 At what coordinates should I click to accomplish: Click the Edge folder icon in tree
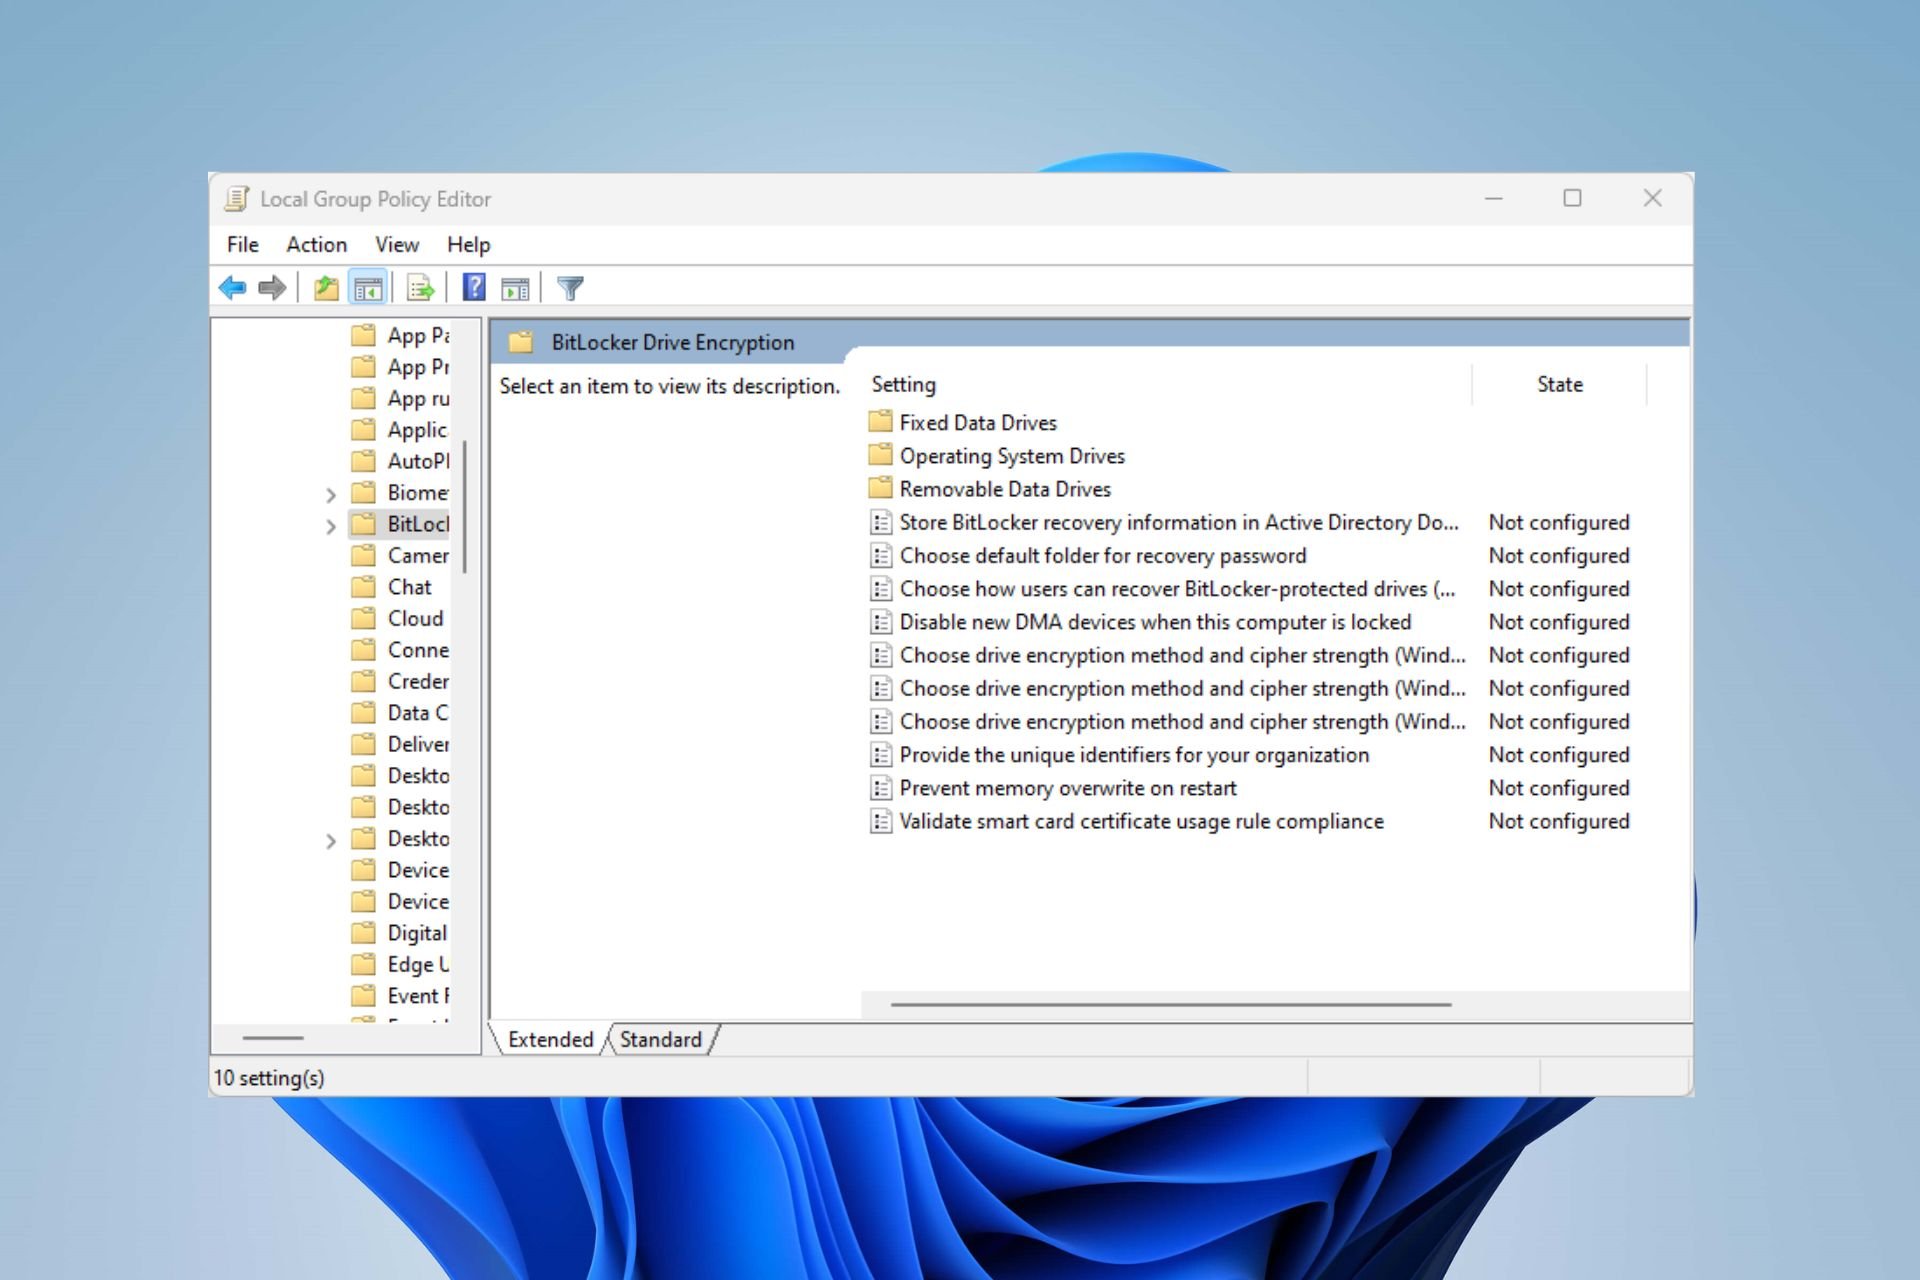pyautogui.click(x=363, y=964)
